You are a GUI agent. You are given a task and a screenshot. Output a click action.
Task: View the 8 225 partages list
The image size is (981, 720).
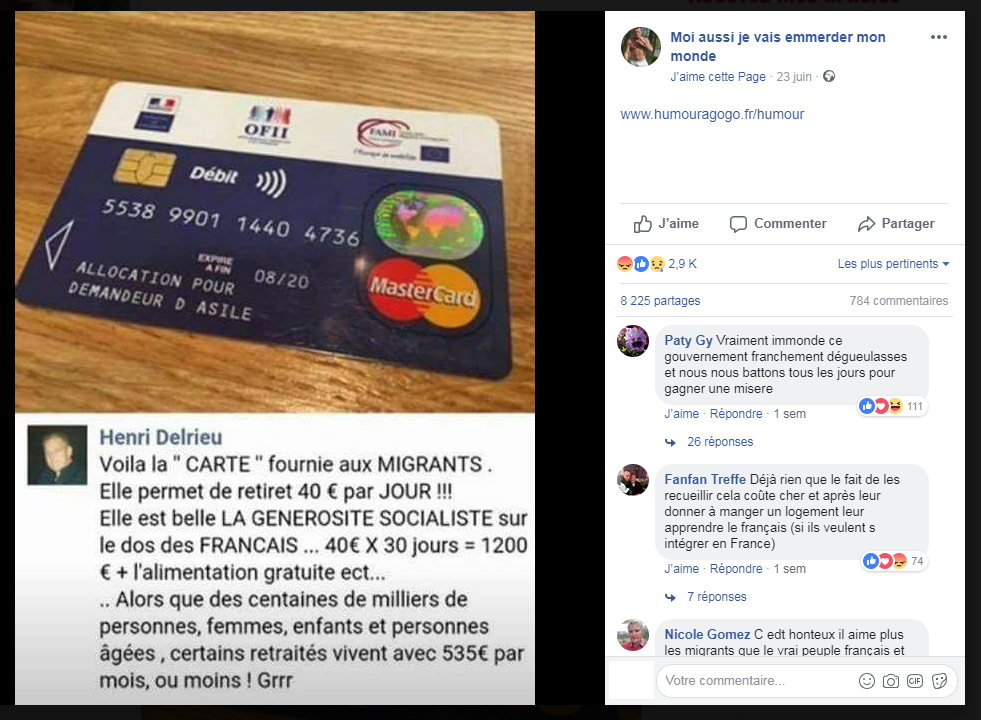660,301
